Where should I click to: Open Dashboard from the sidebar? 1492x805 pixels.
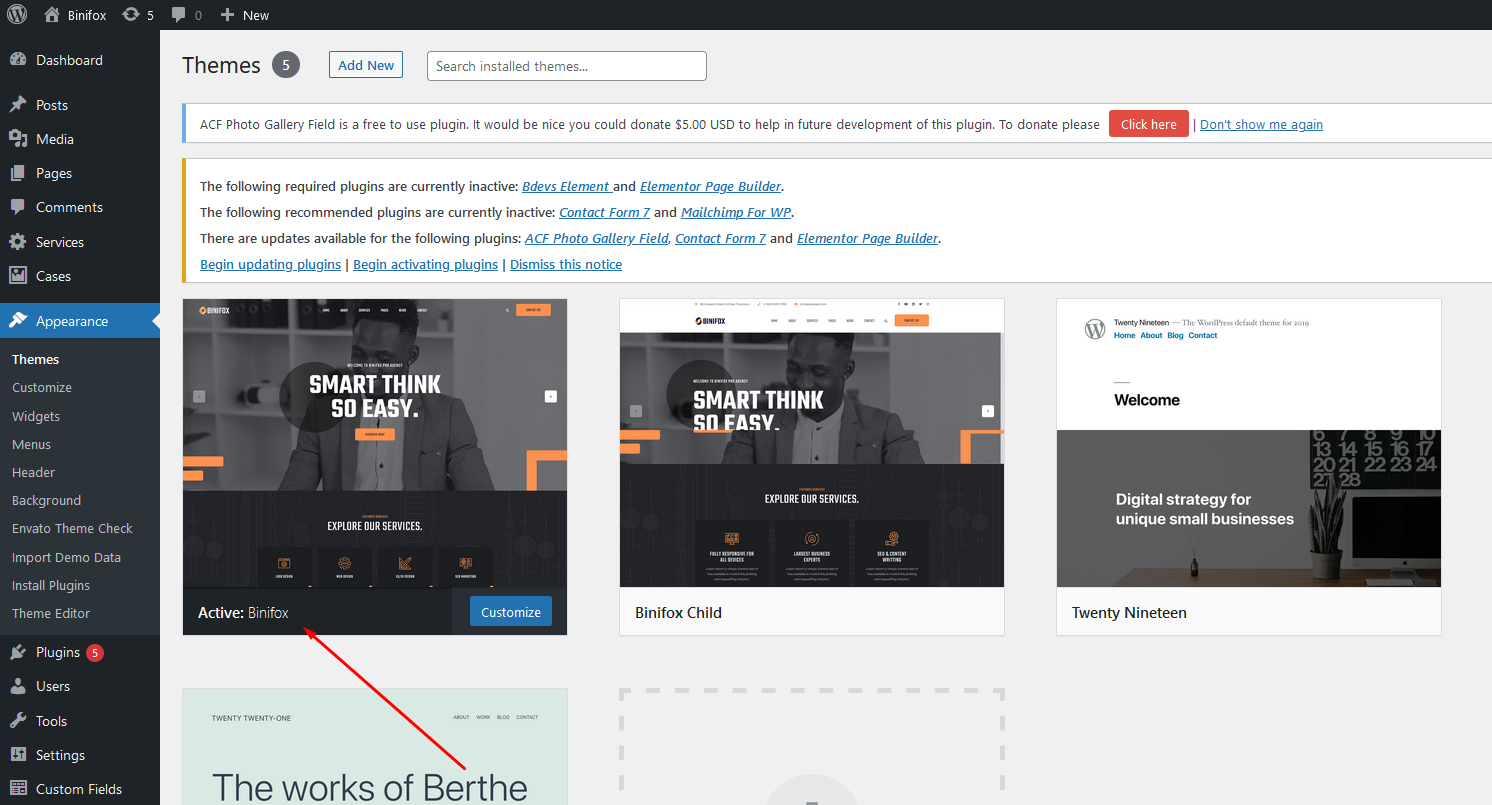pyautogui.click(x=69, y=60)
